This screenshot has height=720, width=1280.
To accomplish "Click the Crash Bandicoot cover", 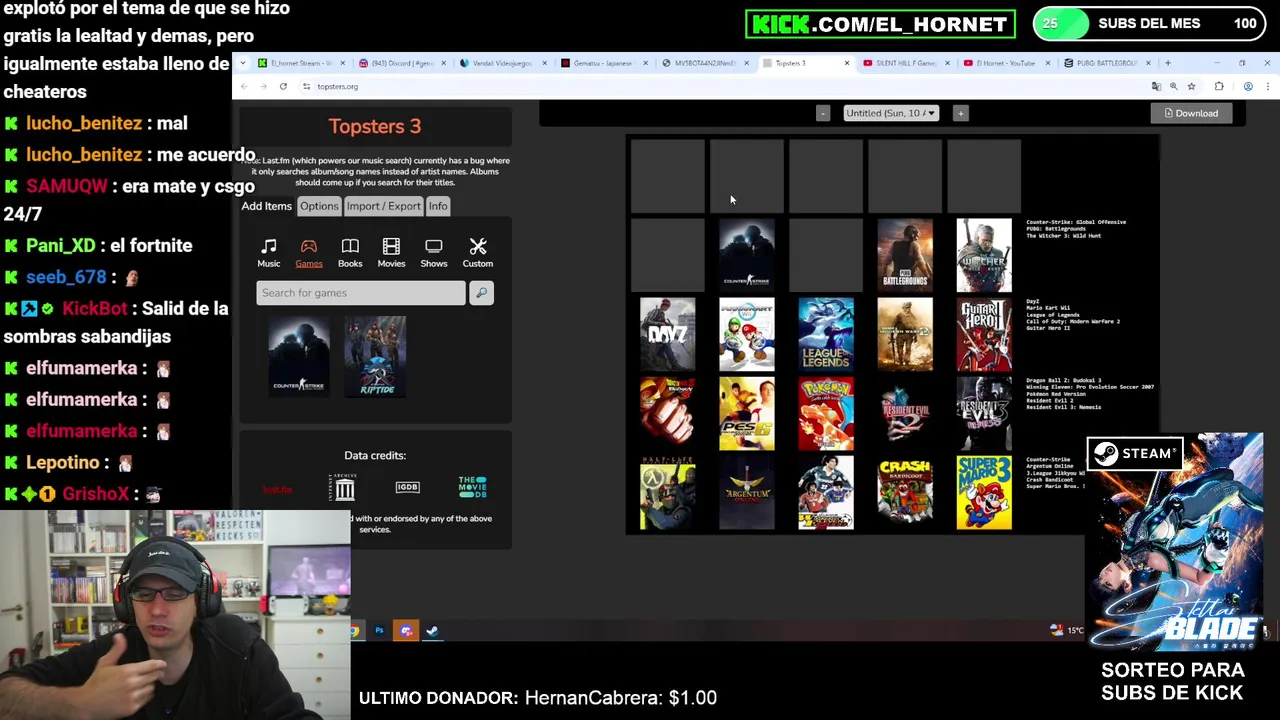I will click(x=905, y=493).
